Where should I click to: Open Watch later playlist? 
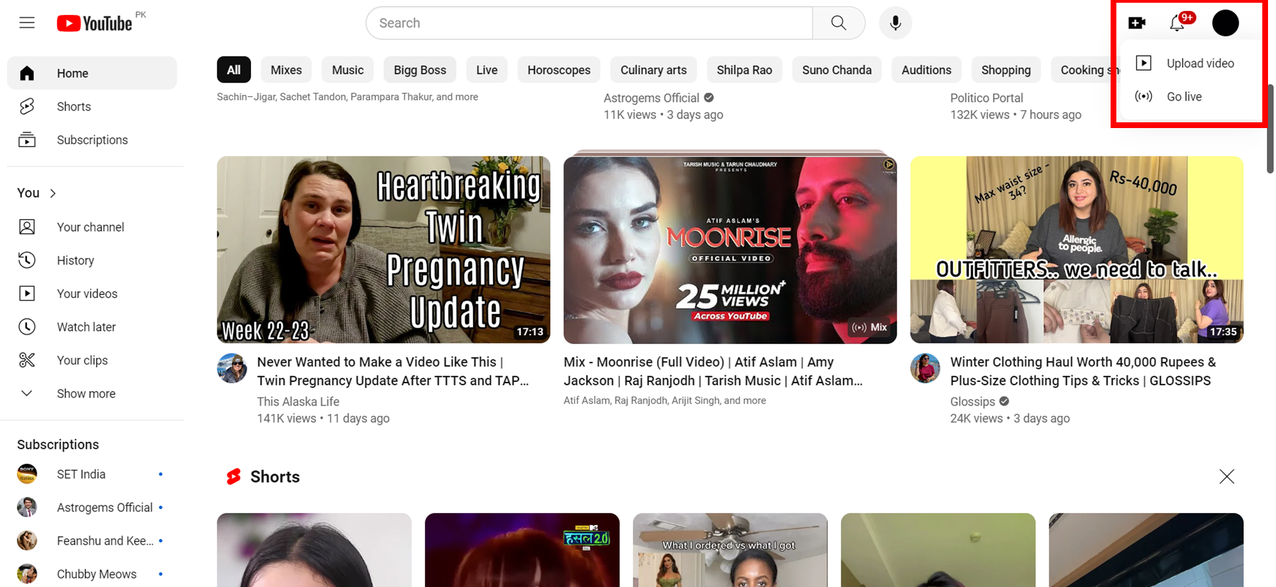[92, 327]
